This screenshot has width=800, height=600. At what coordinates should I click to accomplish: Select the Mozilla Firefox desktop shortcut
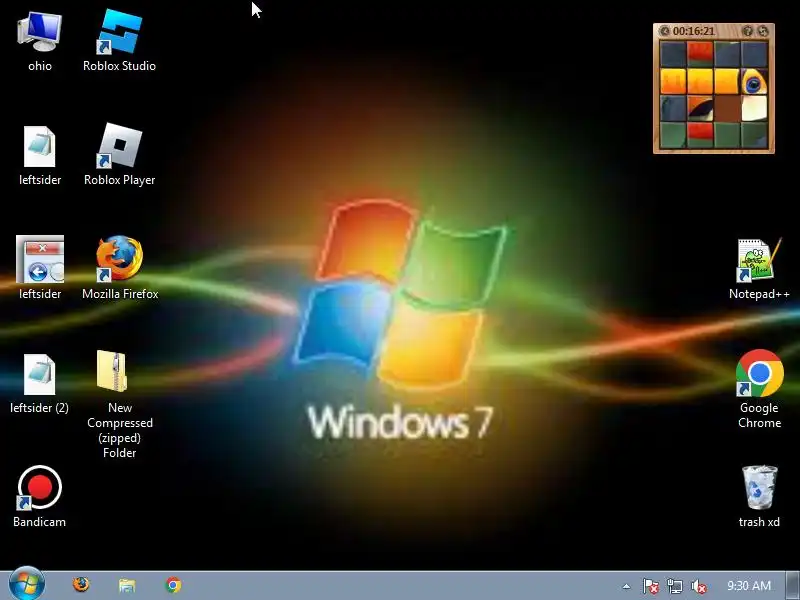point(120,269)
